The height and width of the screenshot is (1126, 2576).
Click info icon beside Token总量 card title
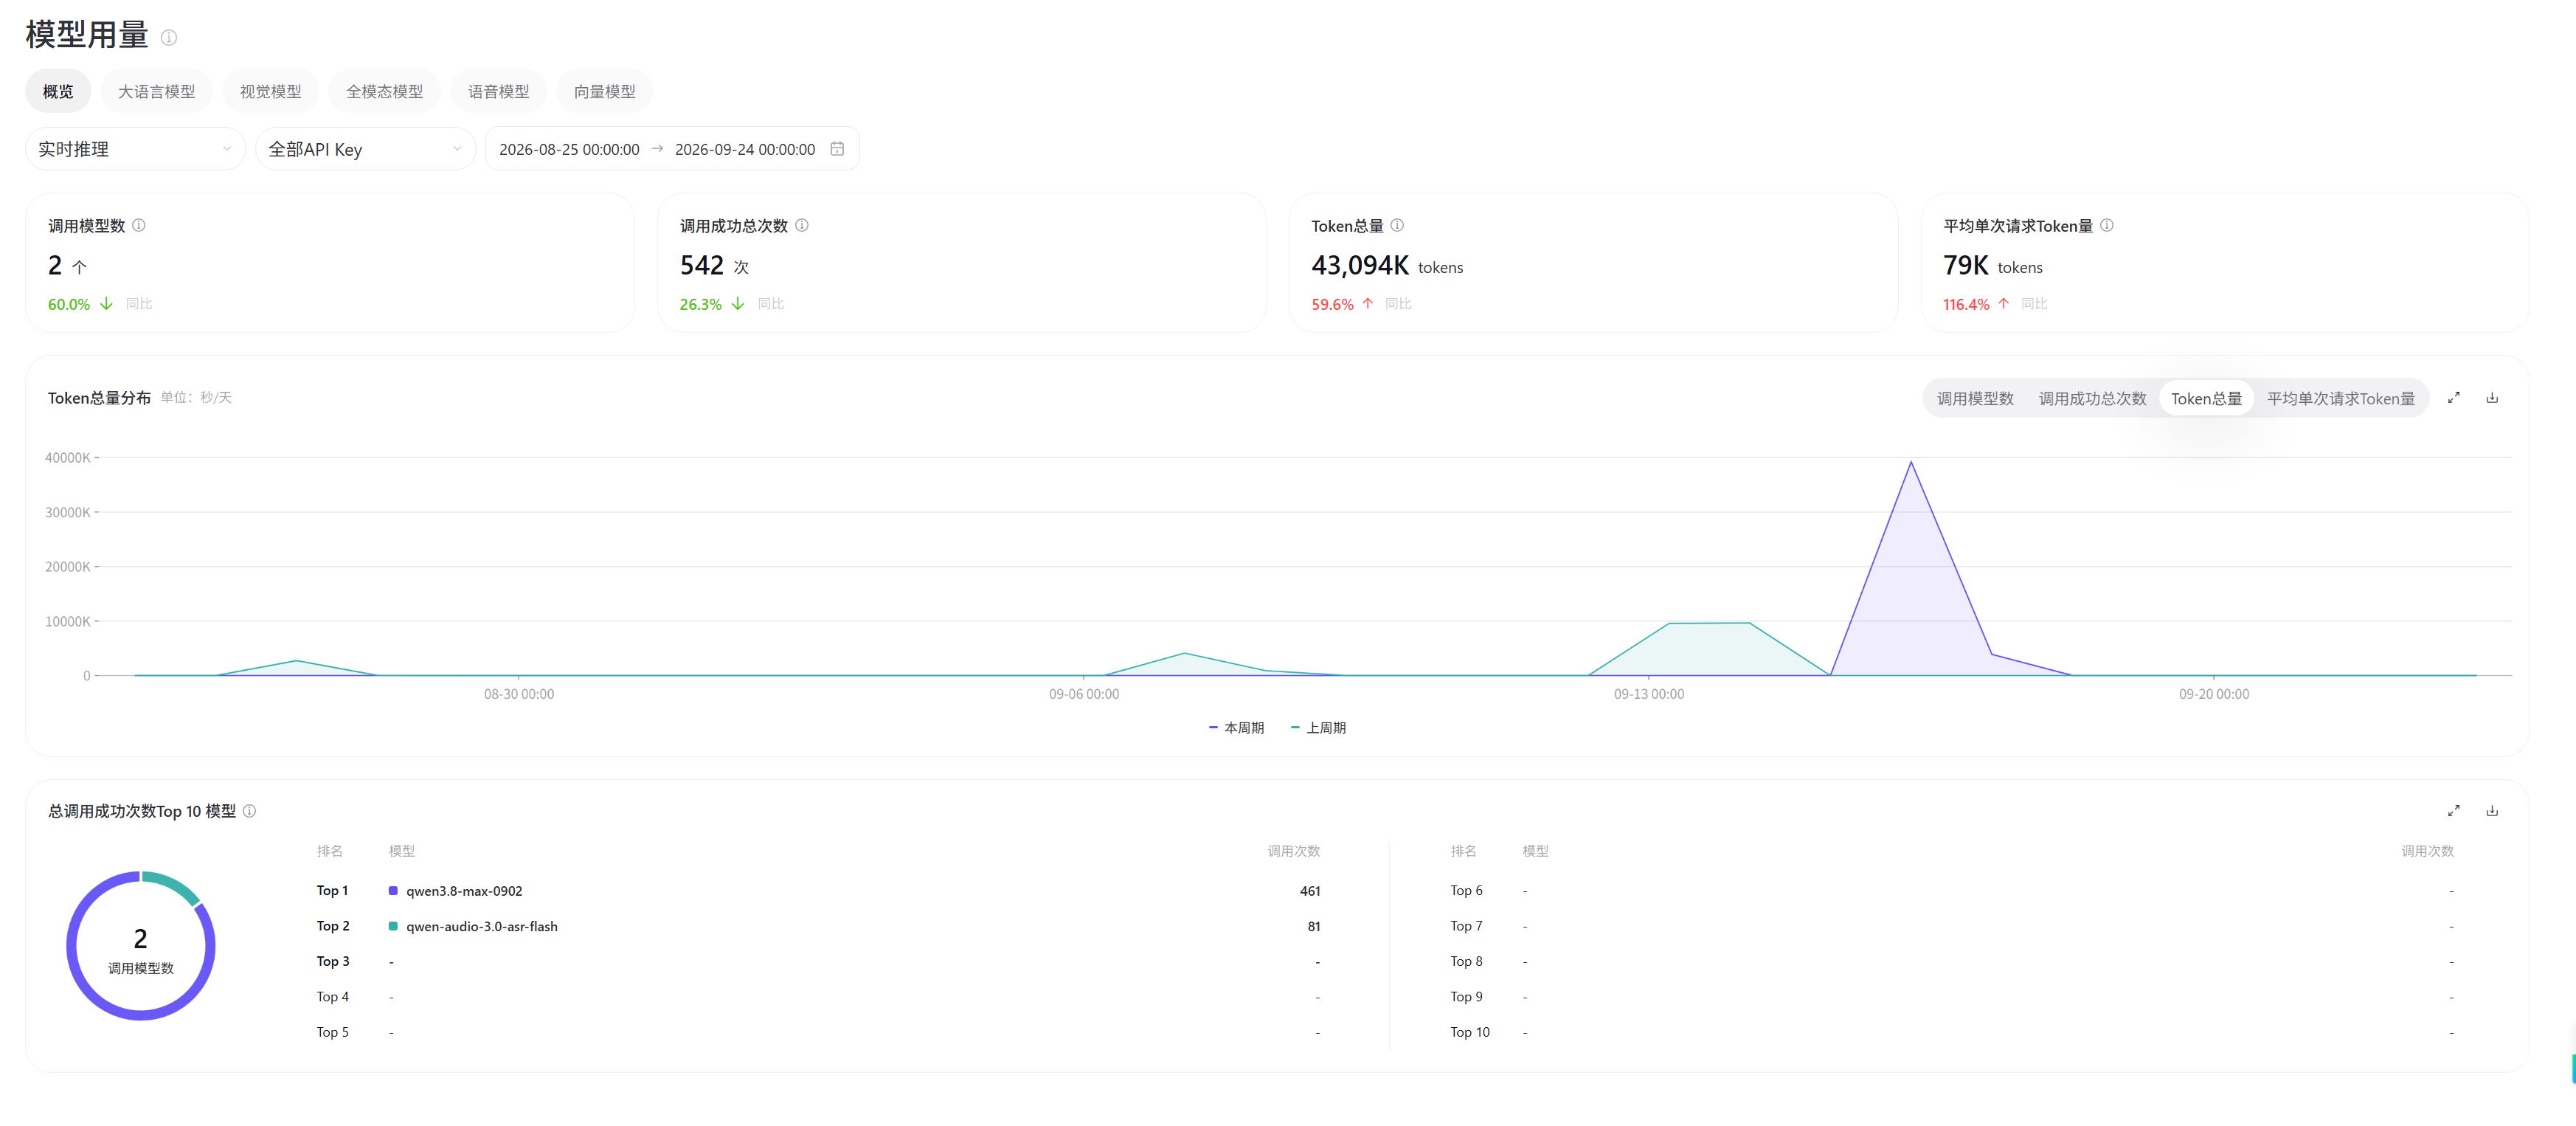pyautogui.click(x=1397, y=225)
